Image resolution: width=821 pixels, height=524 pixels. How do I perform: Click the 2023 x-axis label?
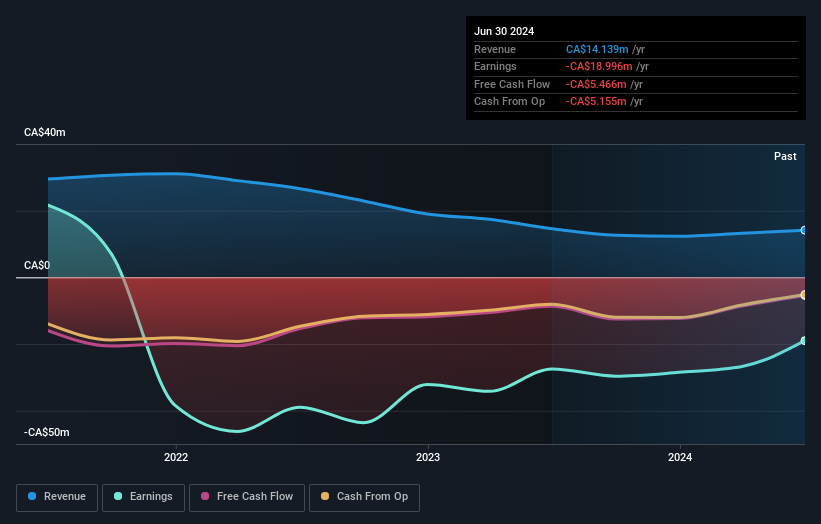[428, 457]
